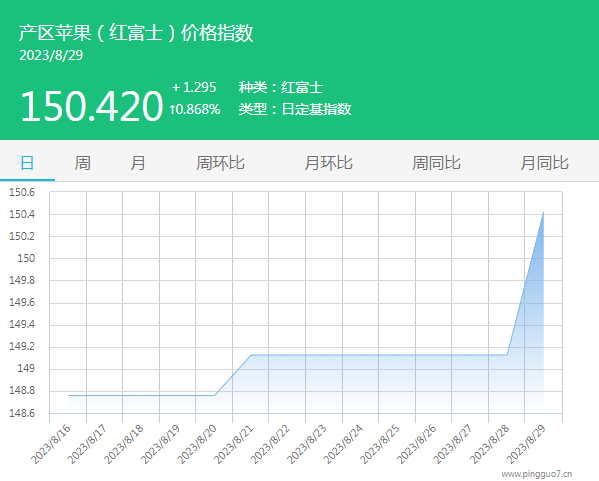
Task: Click the chart peak on 2023/8/29
Action: pyautogui.click(x=543, y=212)
